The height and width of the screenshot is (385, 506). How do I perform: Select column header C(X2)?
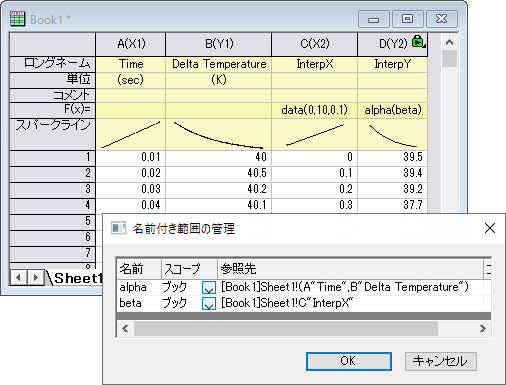[x=315, y=44]
